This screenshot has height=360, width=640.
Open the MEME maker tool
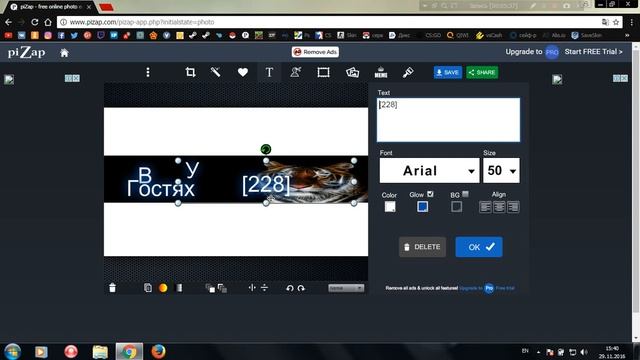pyautogui.click(x=381, y=72)
